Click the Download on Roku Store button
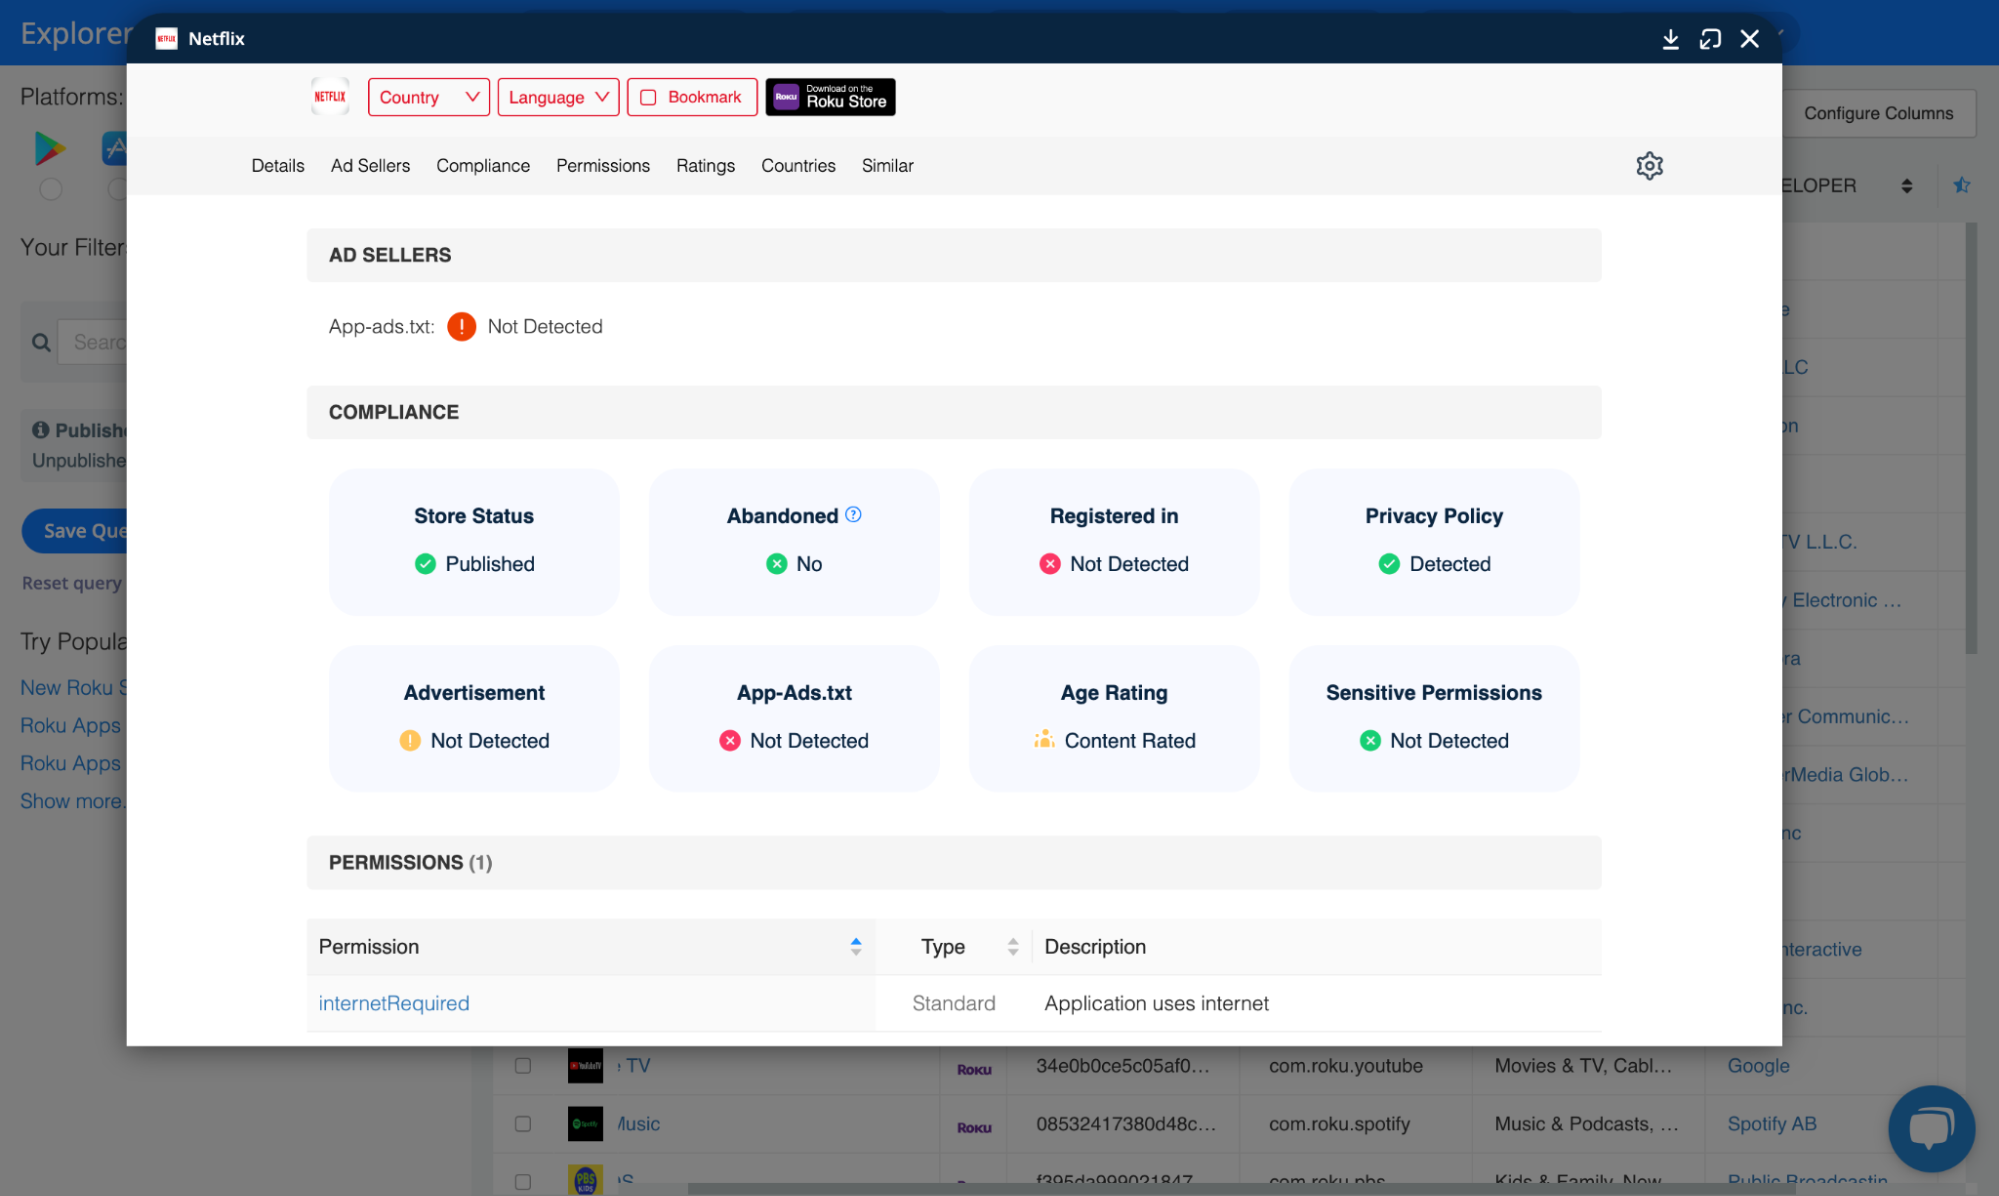 point(830,97)
